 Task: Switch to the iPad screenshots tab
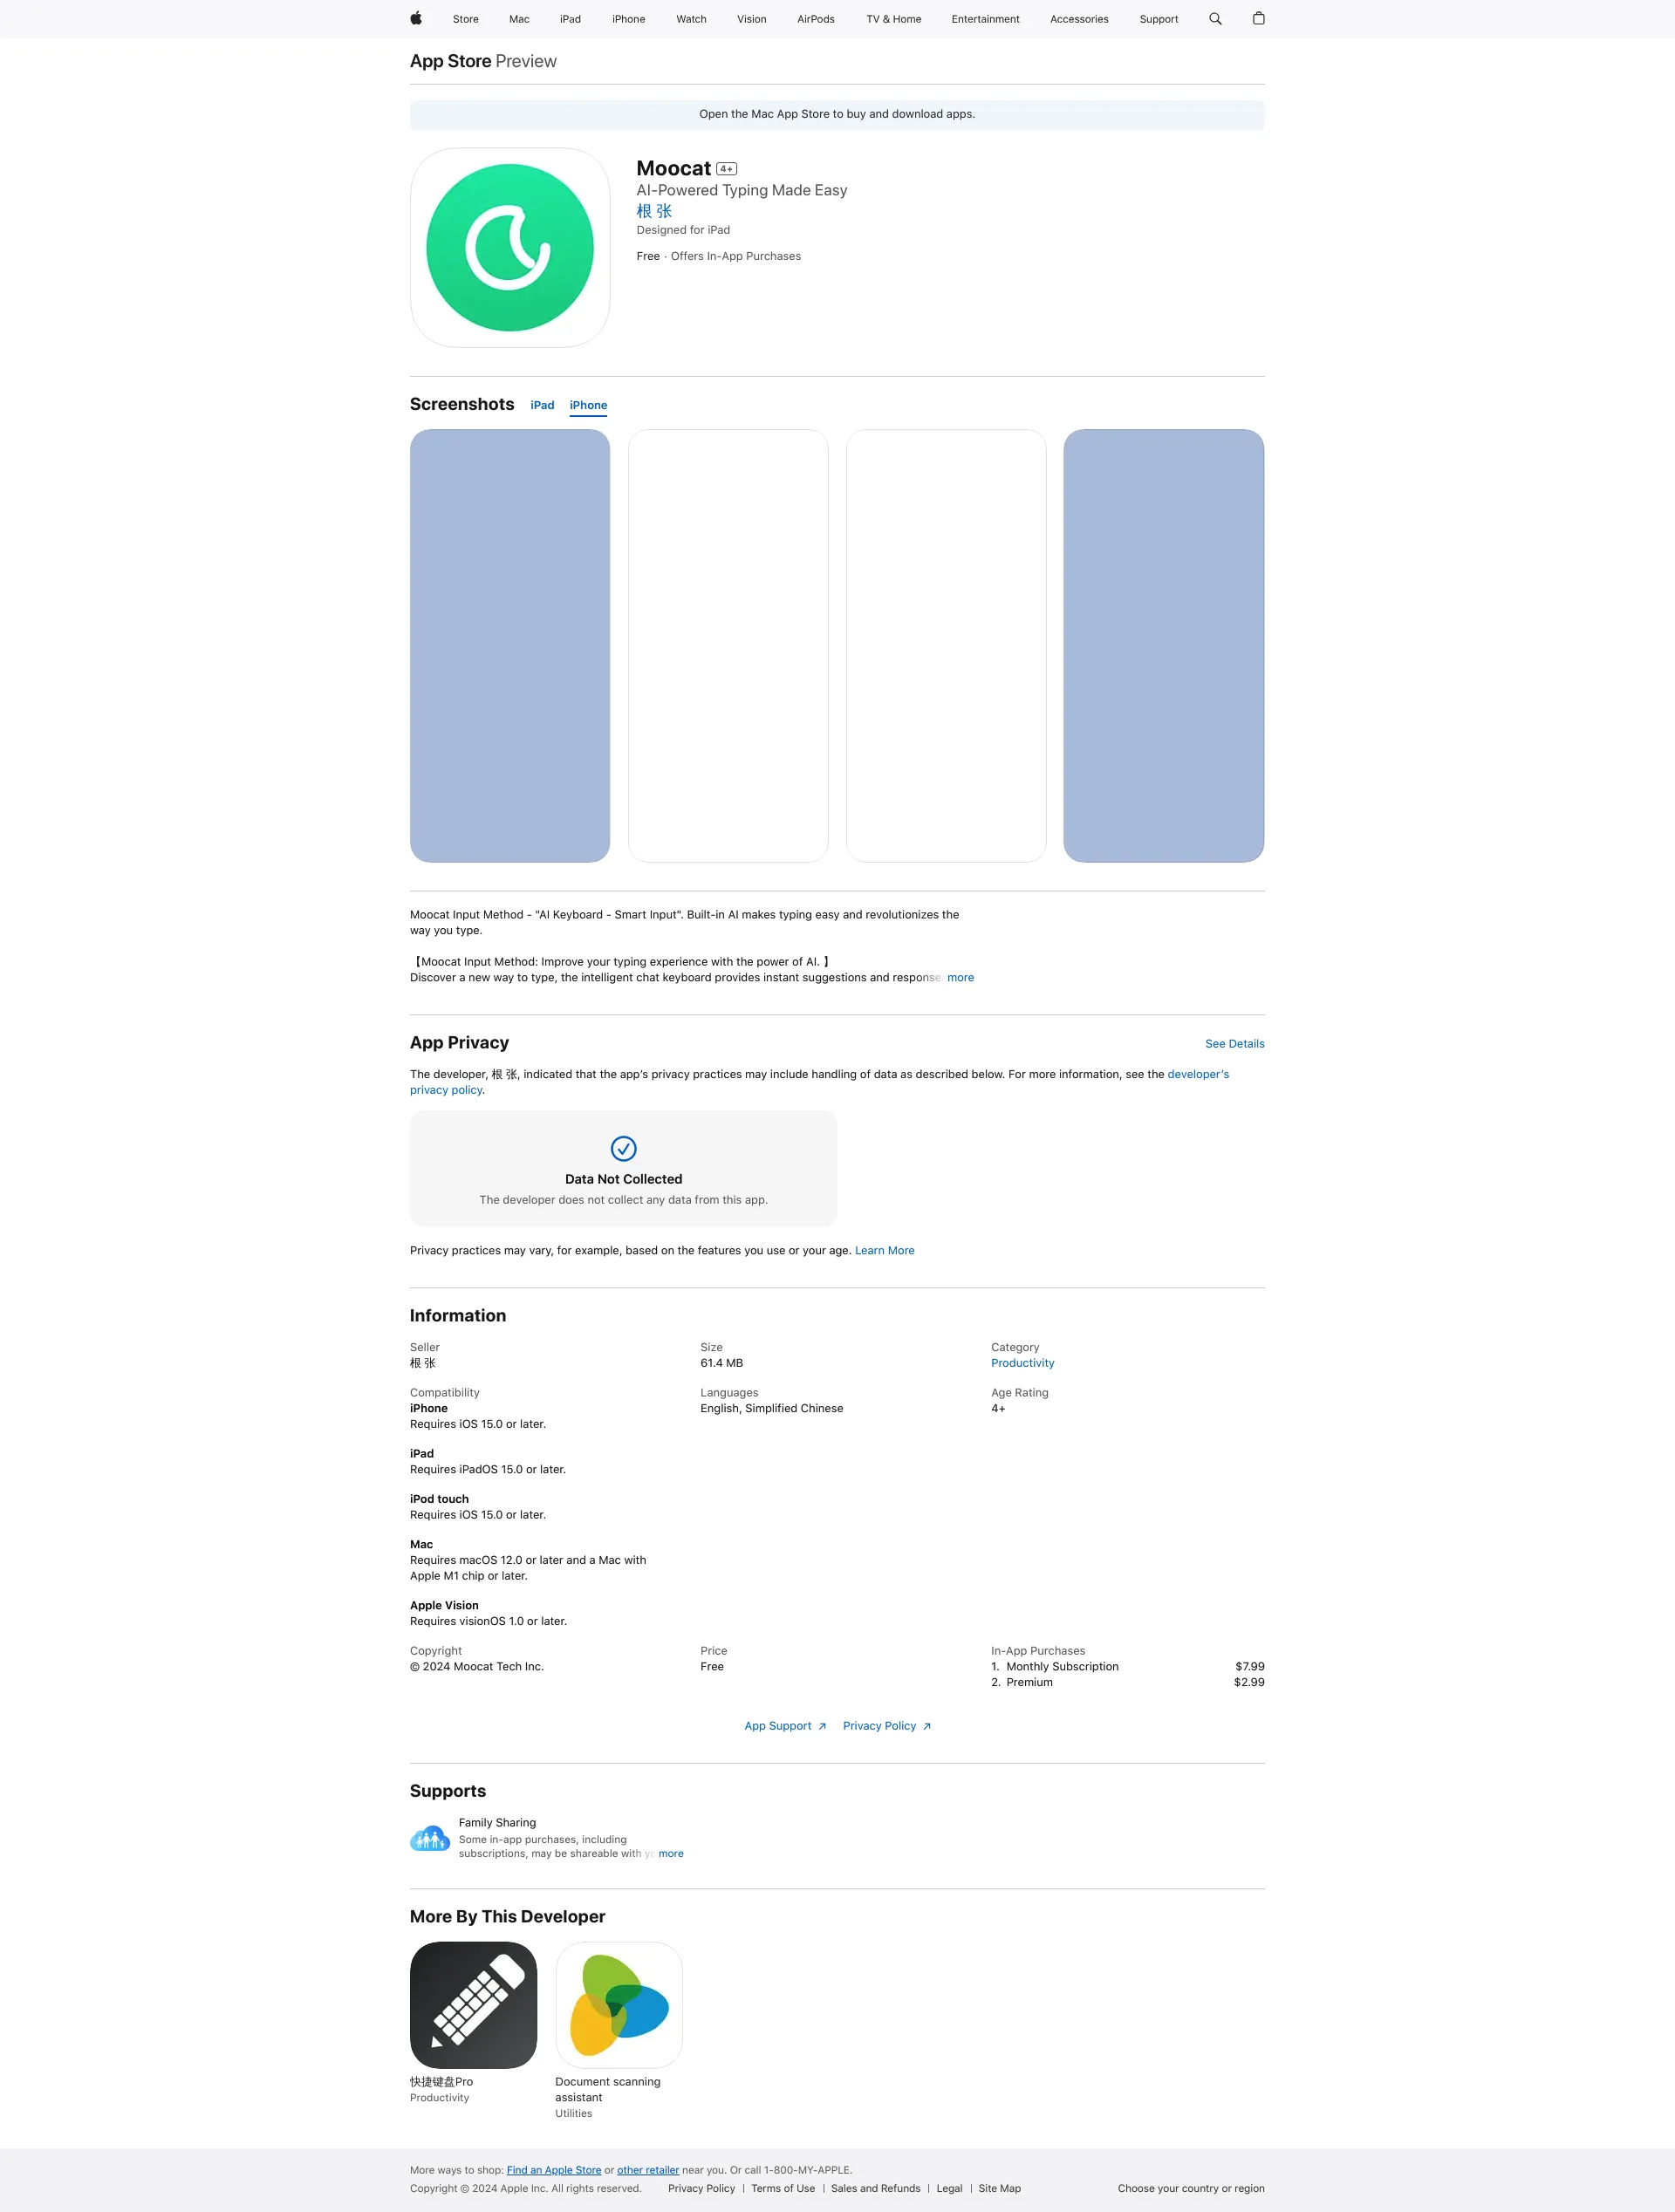coord(540,405)
